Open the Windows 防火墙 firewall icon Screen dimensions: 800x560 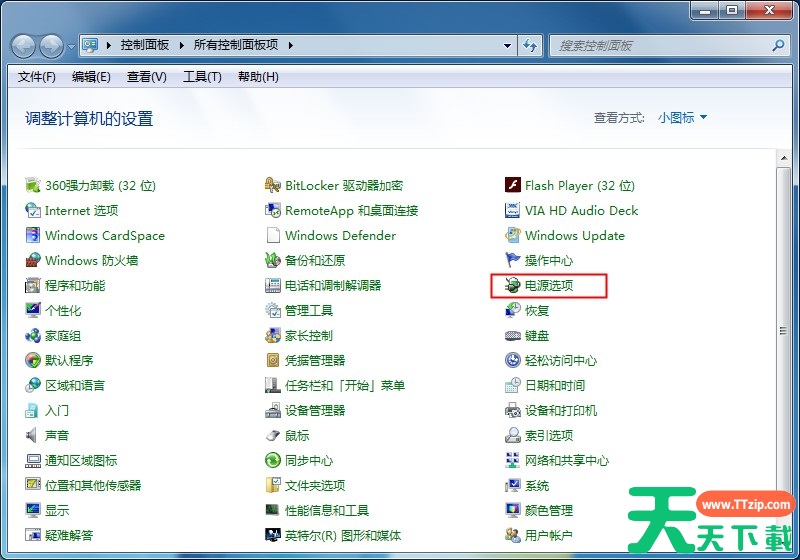coord(33,260)
